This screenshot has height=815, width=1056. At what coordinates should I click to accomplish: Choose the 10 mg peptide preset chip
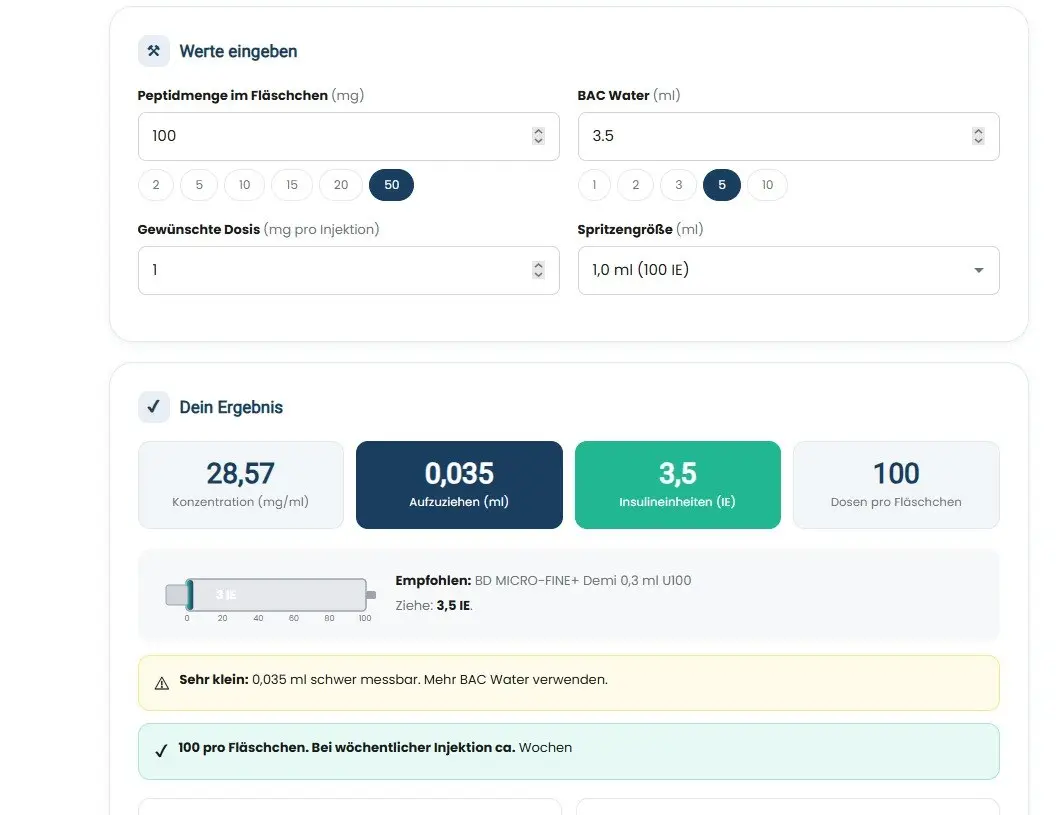coord(244,185)
